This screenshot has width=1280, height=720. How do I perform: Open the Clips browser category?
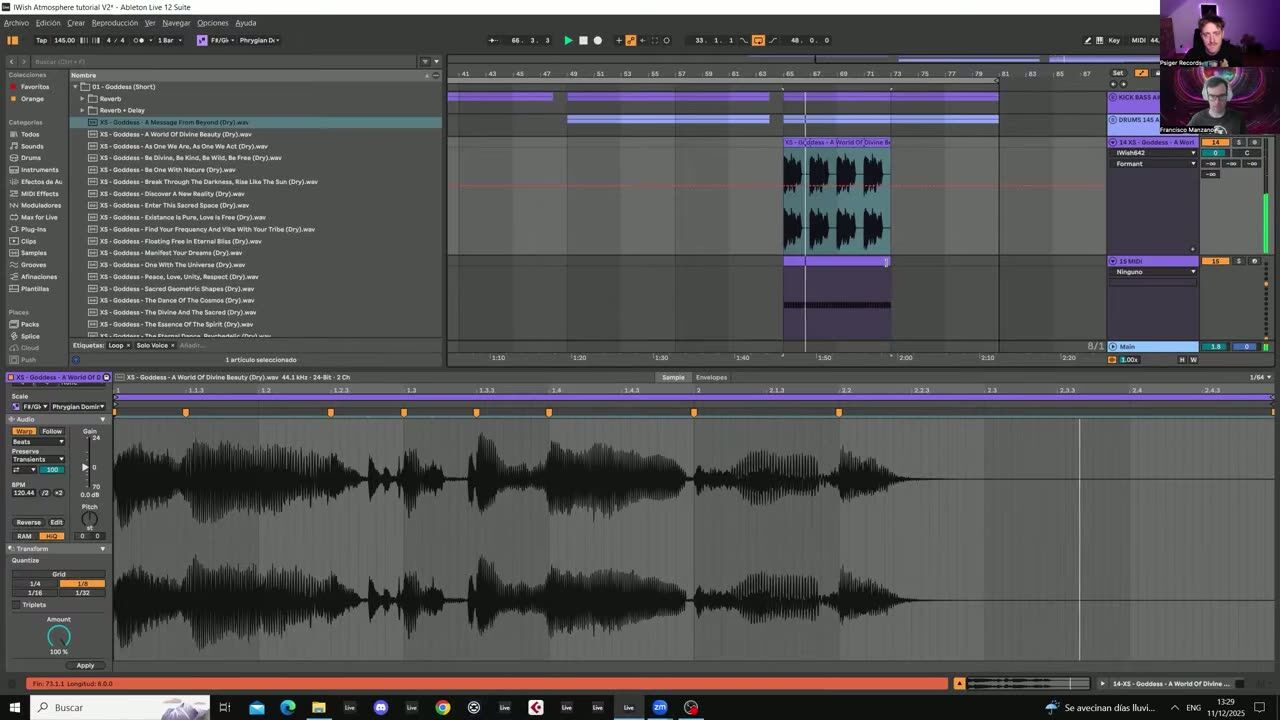point(29,241)
